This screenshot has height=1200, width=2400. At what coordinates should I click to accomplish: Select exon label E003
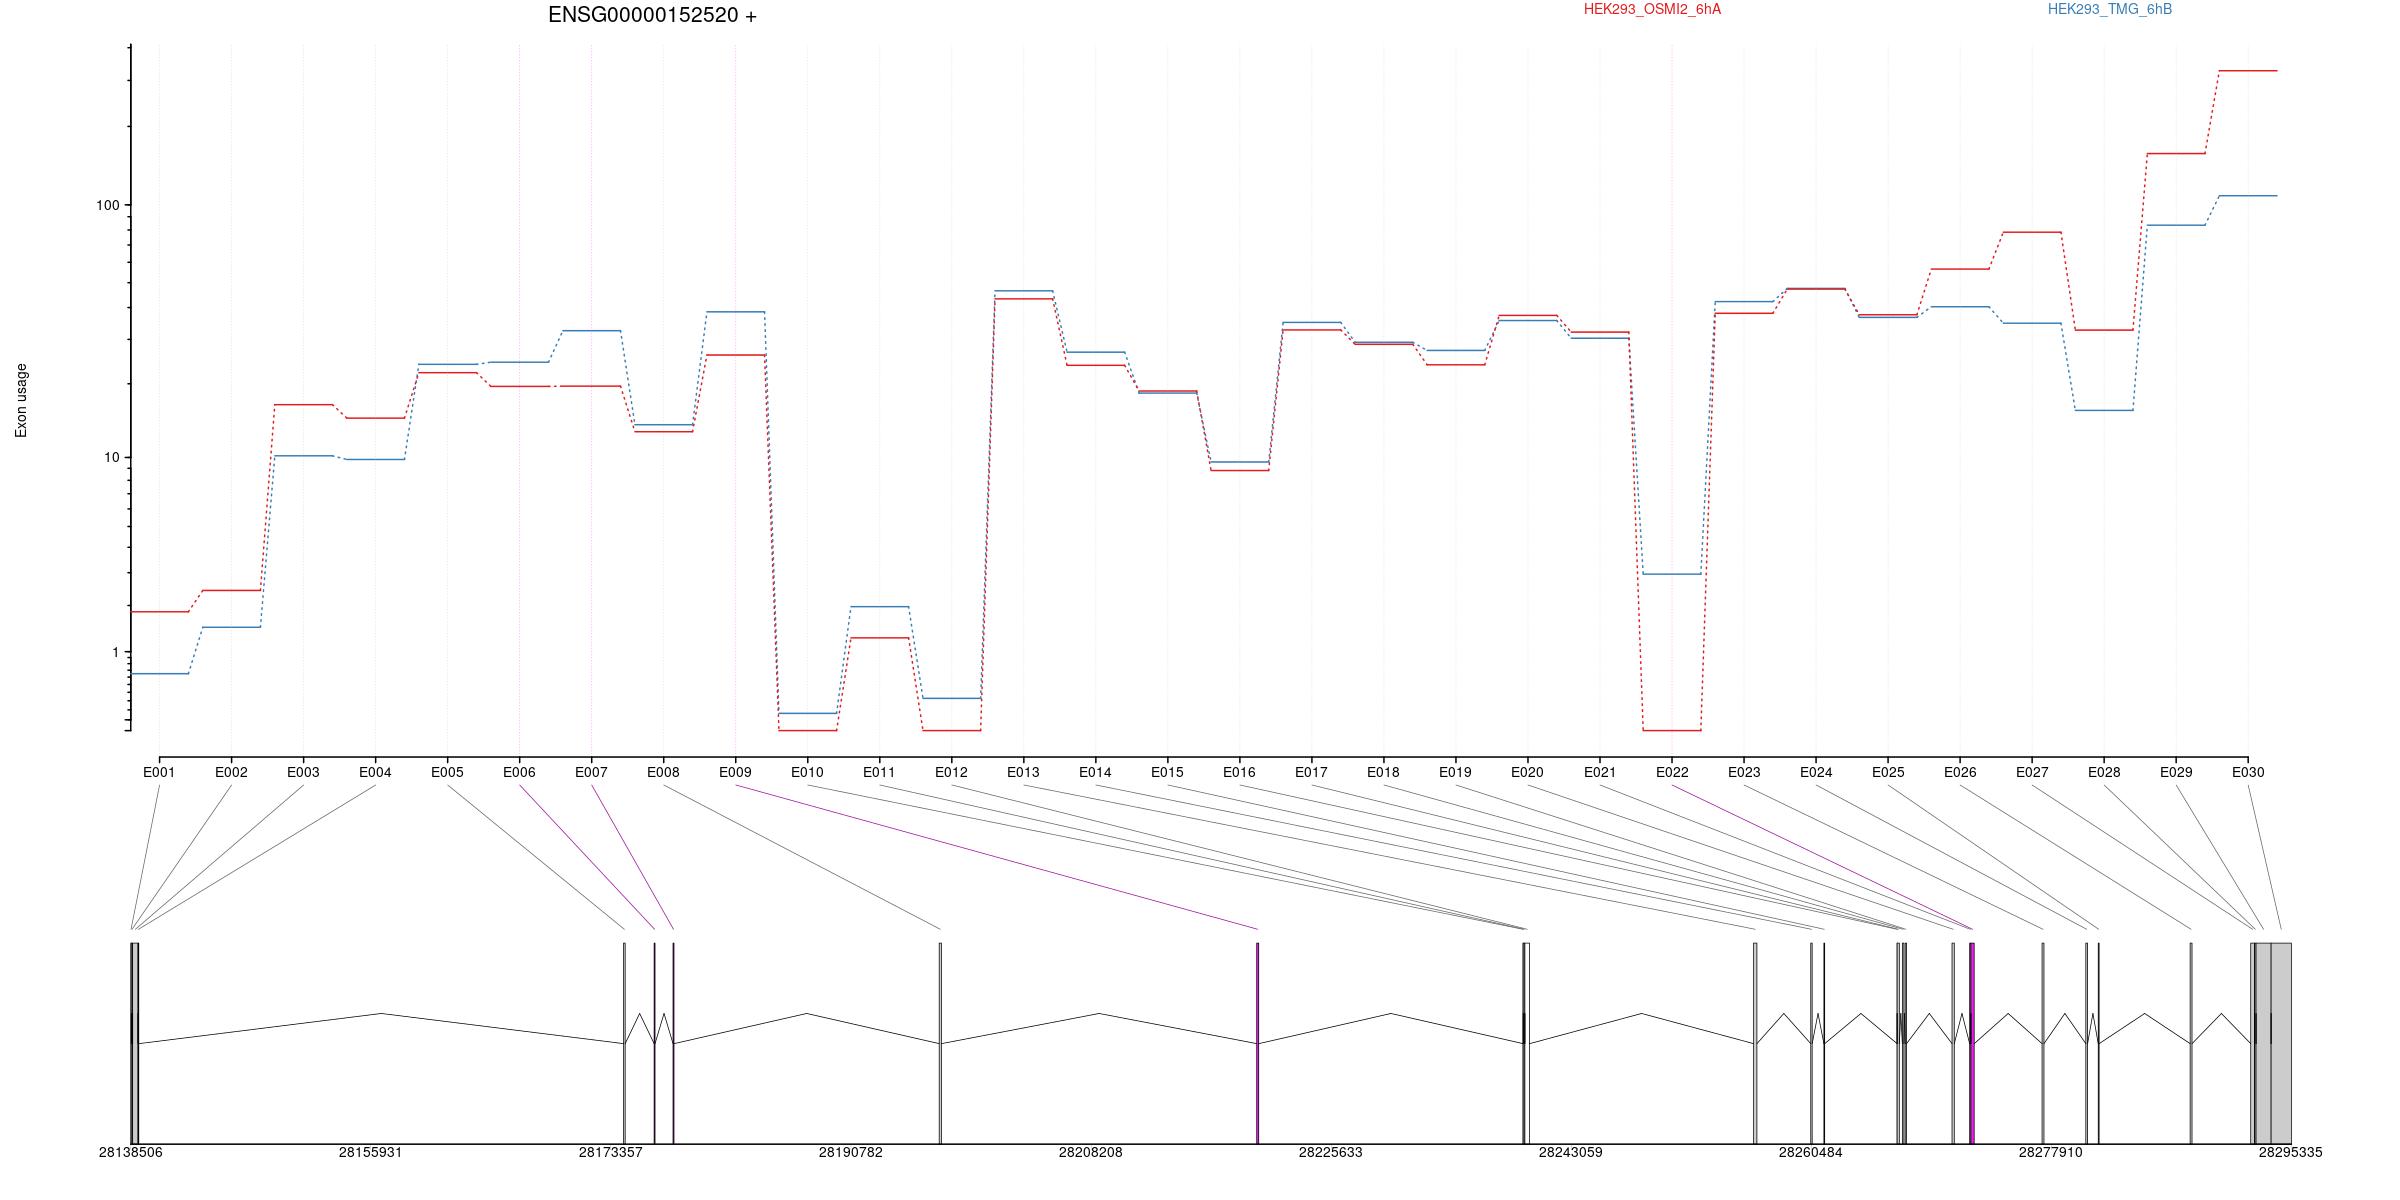pos(303,772)
